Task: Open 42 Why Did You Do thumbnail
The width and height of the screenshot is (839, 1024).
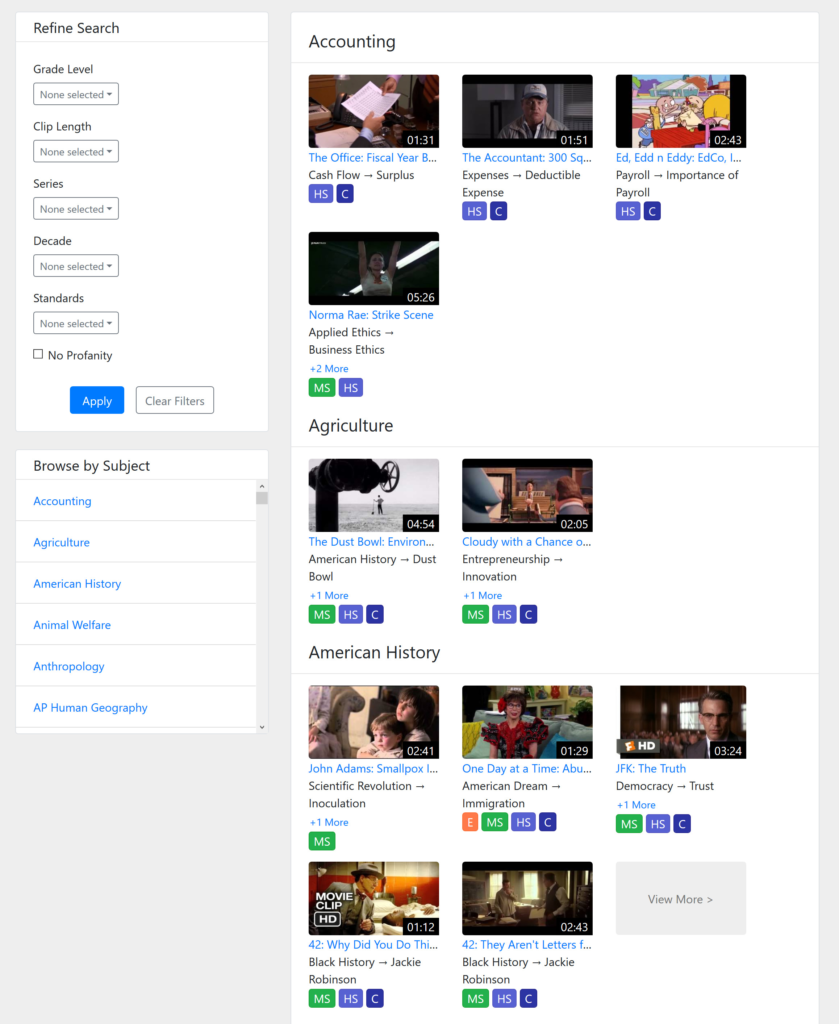Action: [373, 899]
